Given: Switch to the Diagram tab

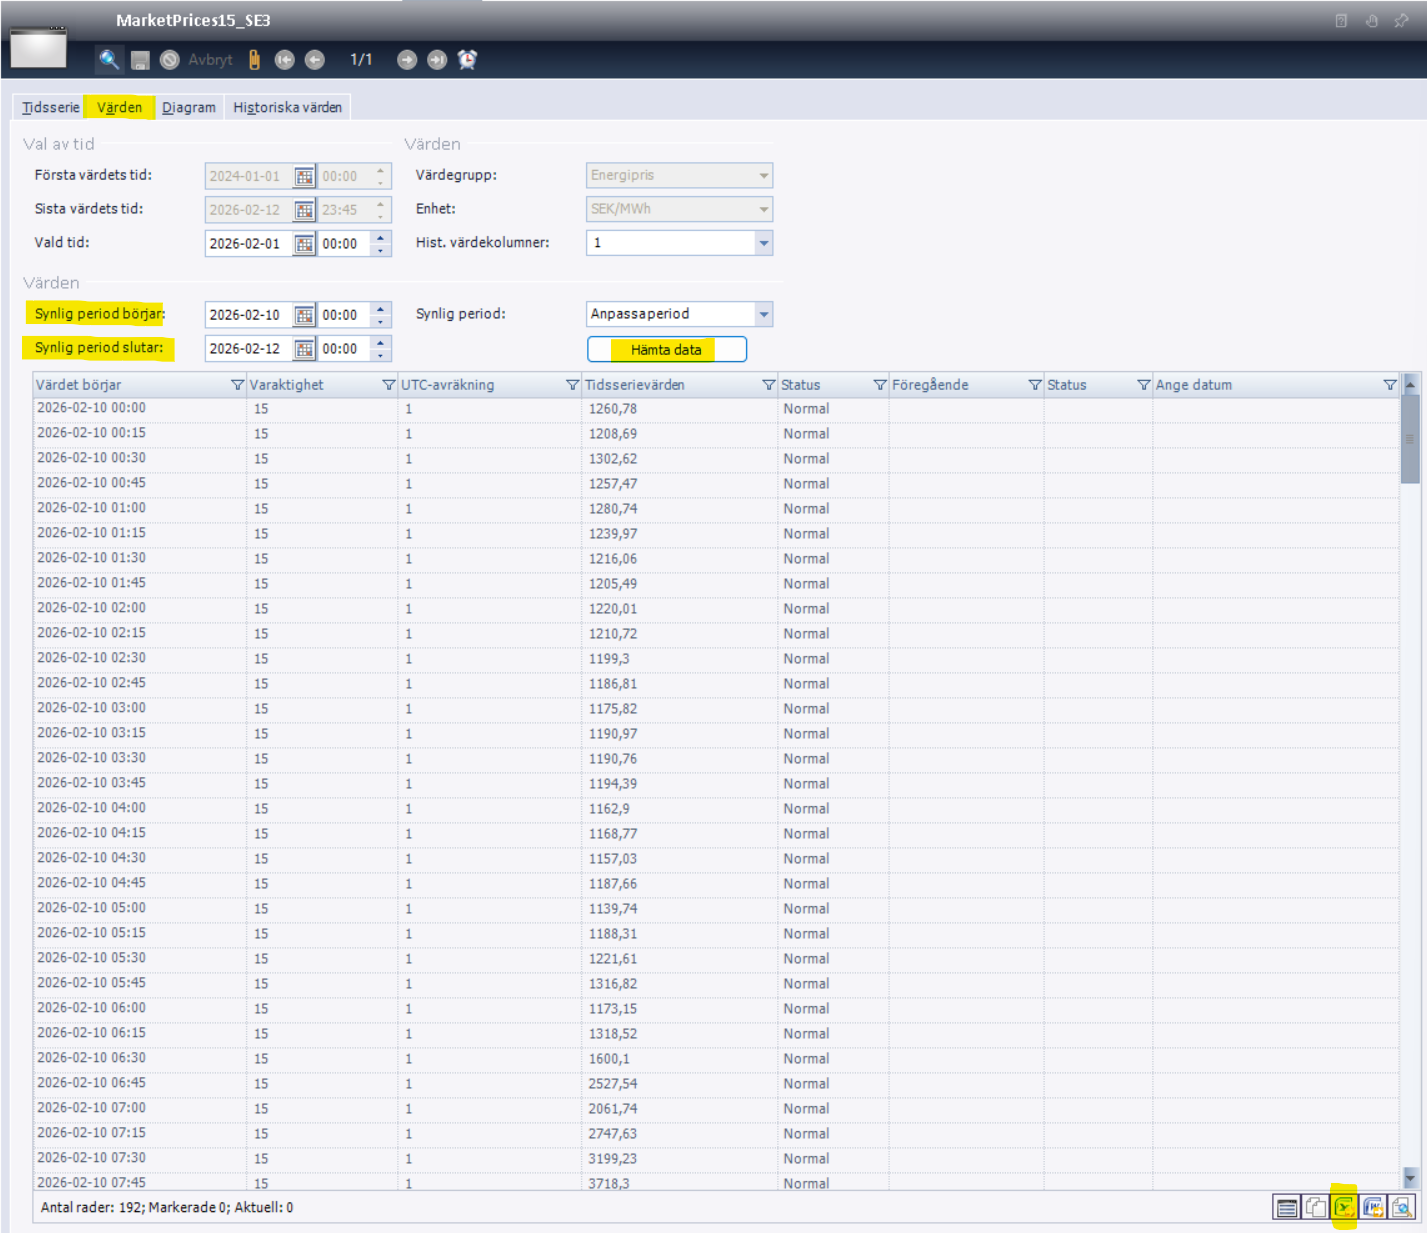Looking at the screenshot, I should 188,107.
